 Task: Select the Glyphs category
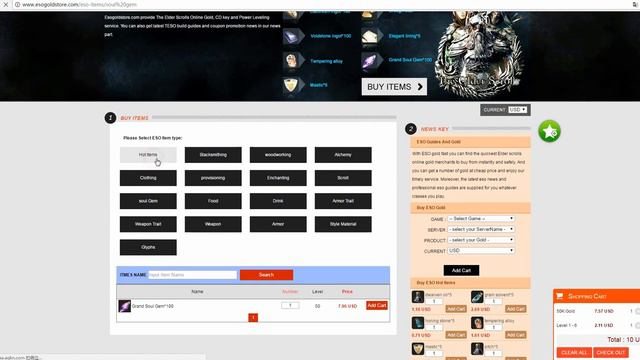[148, 247]
